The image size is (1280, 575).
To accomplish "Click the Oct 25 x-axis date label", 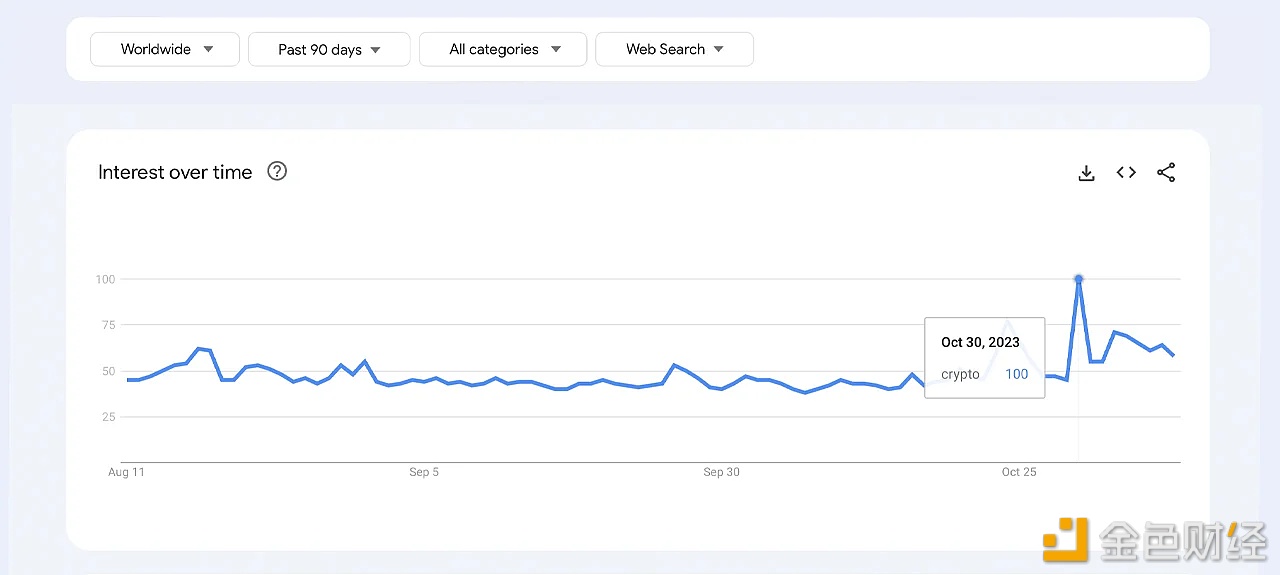I will (x=1019, y=472).
